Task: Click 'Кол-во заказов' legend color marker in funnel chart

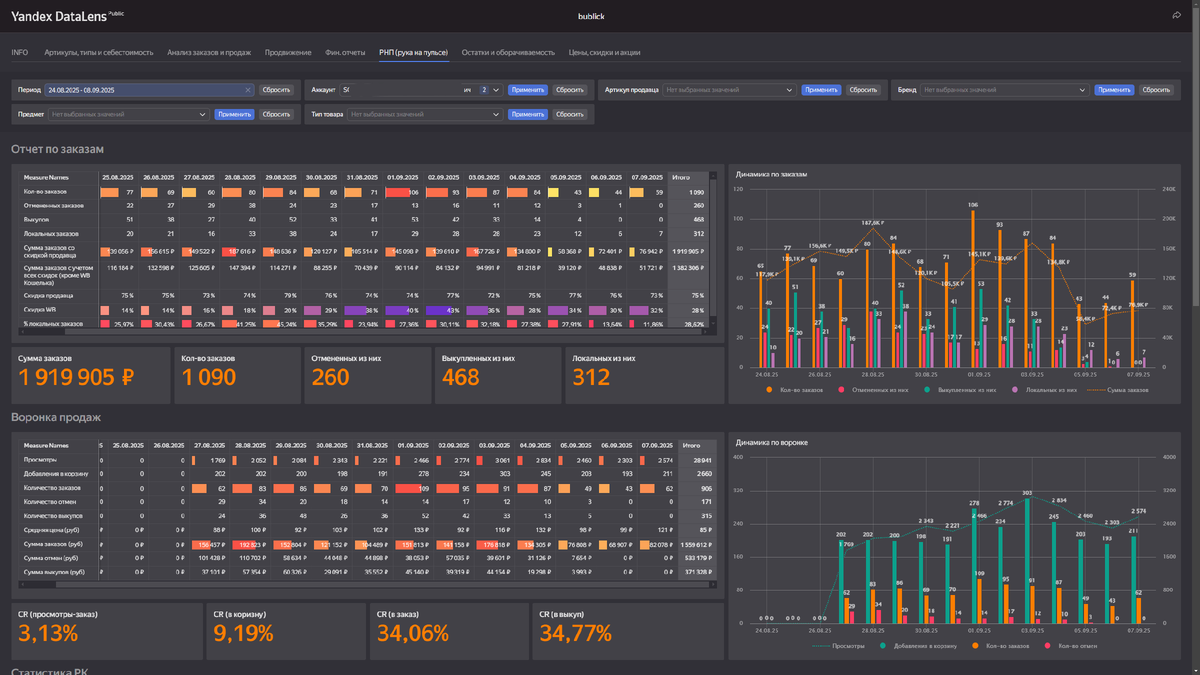Action: pyautogui.click(x=976, y=647)
